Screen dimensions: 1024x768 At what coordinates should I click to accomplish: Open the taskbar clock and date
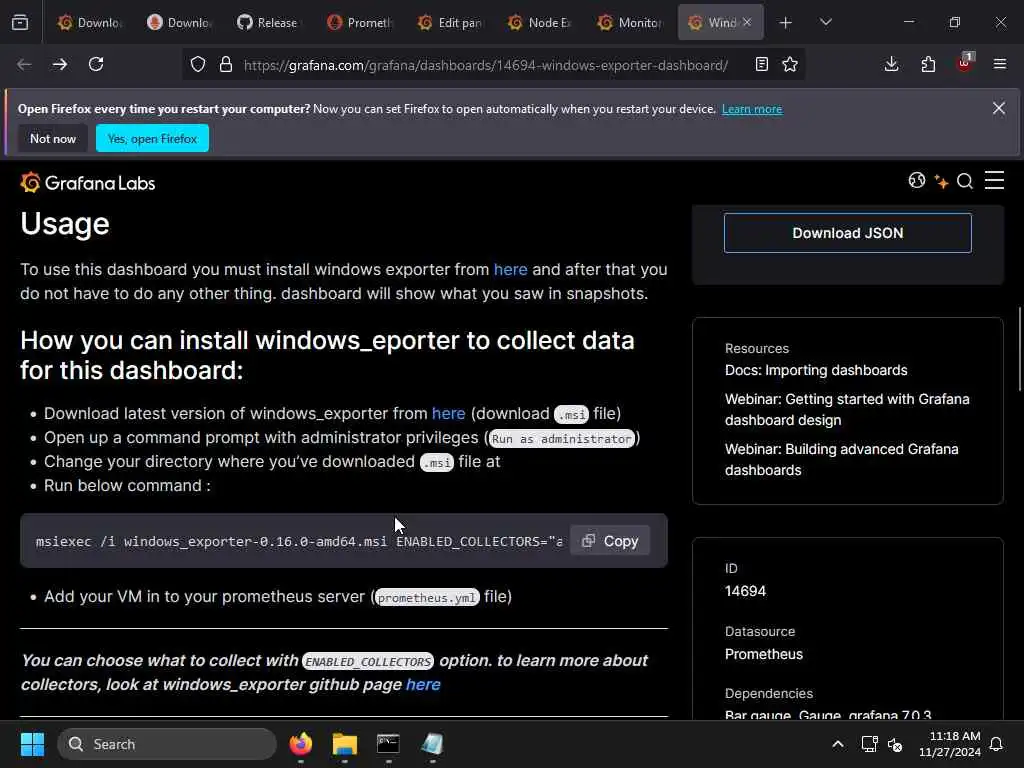[x=950, y=744]
